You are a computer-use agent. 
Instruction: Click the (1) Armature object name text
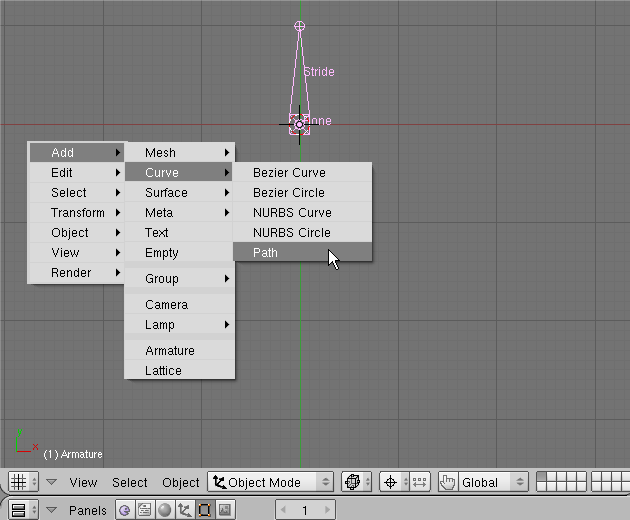[73, 454]
